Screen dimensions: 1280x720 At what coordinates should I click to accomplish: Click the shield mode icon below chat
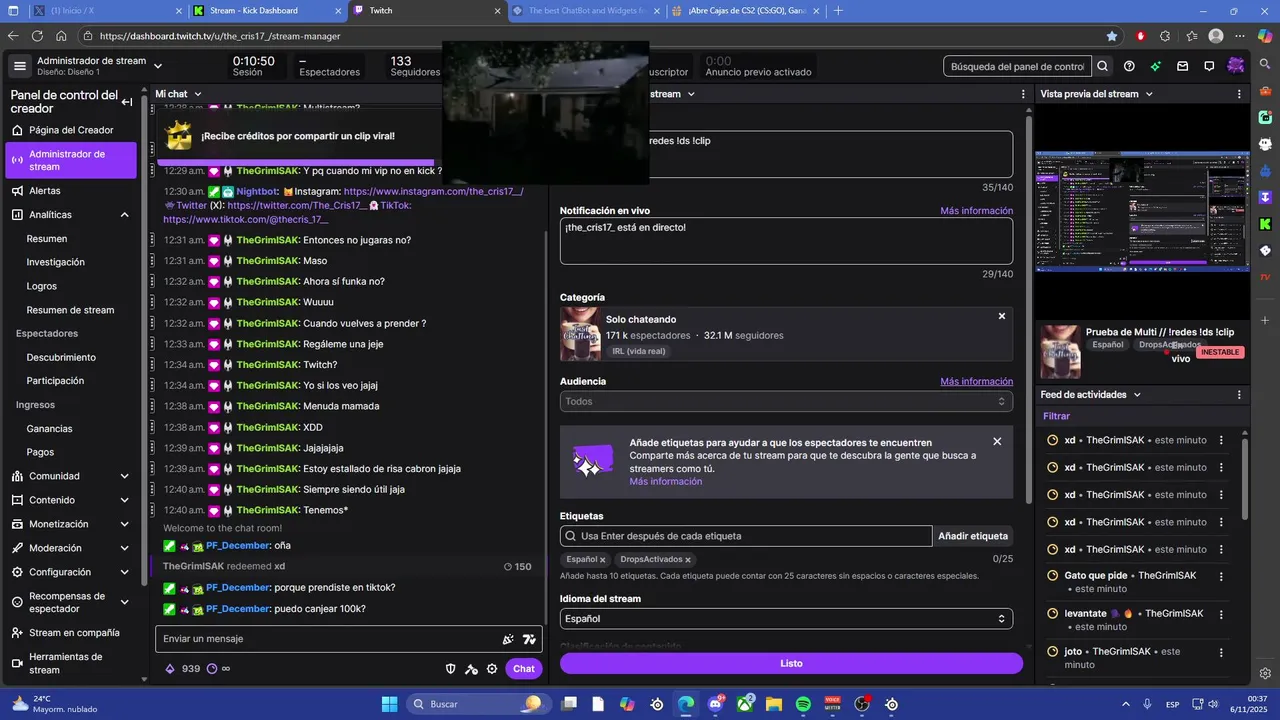coord(451,669)
